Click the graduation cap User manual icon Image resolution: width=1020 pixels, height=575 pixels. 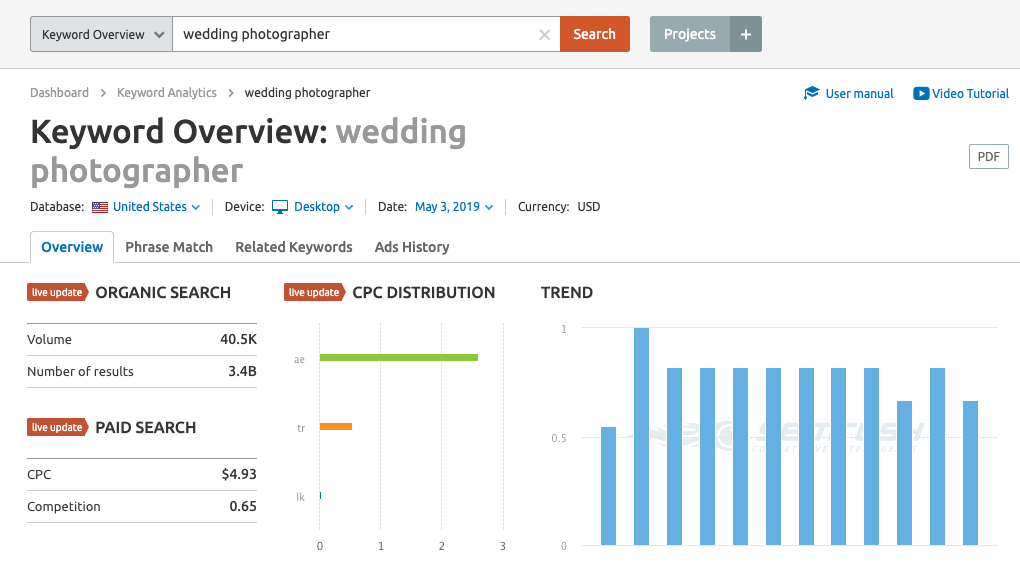pos(811,94)
